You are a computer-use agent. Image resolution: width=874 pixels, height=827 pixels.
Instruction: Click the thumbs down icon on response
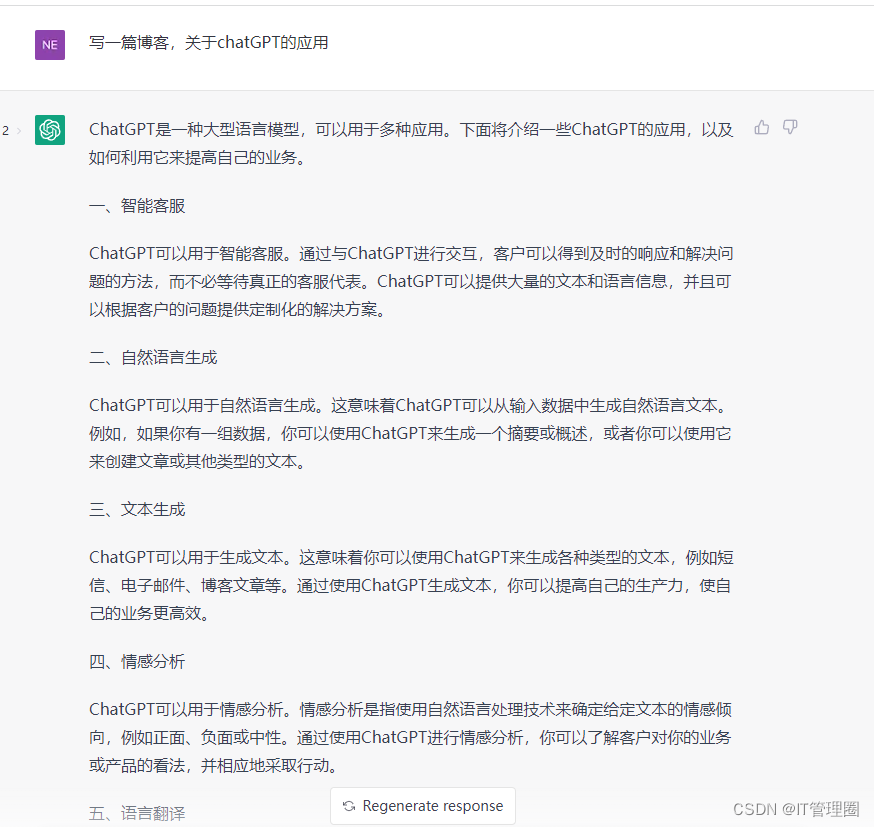point(790,128)
